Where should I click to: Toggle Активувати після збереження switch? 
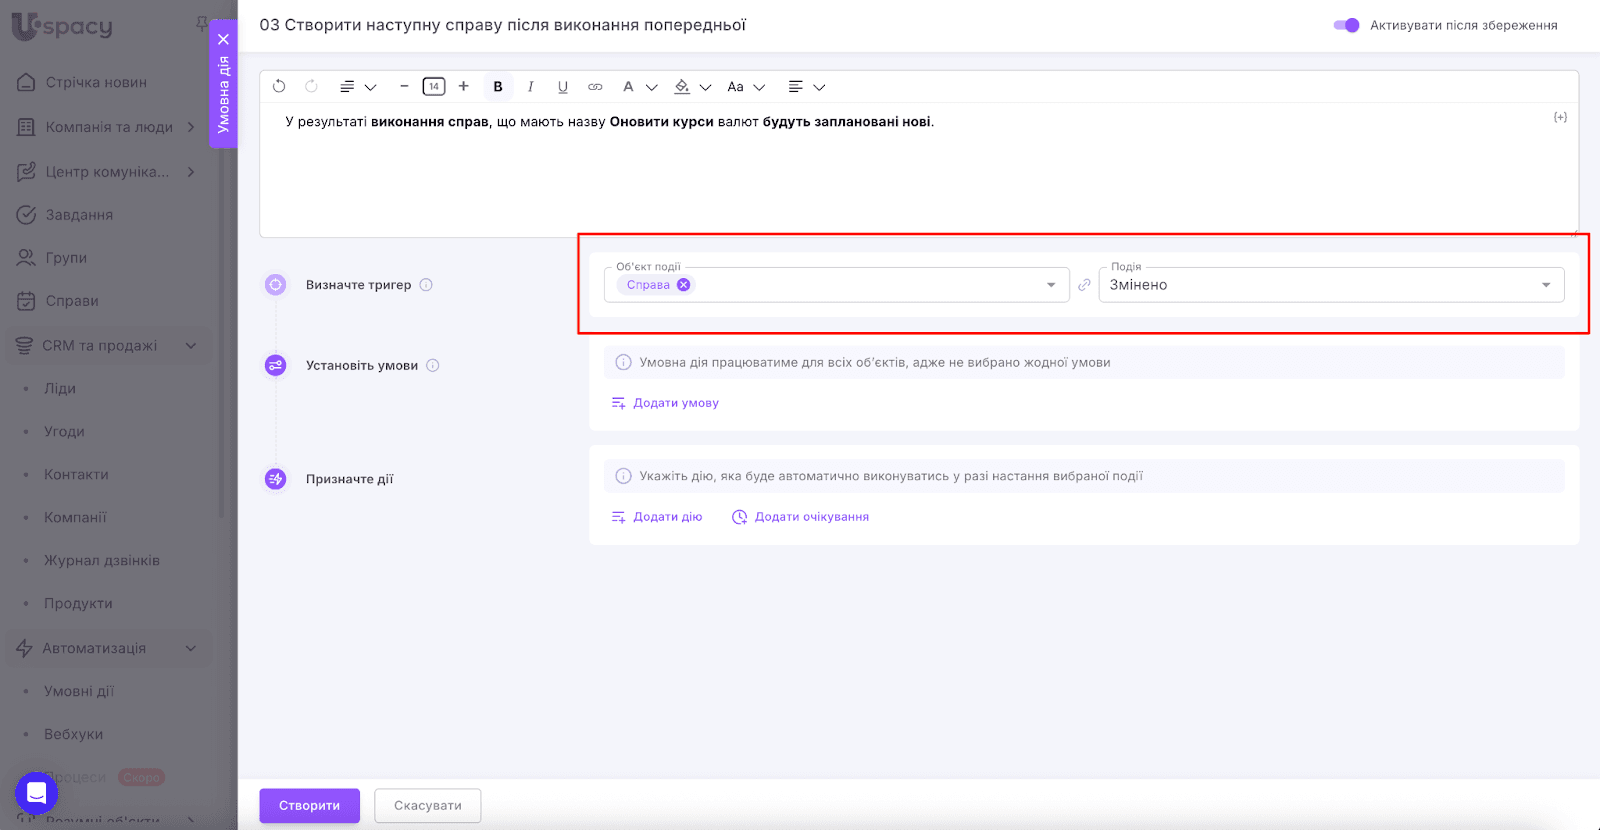pos(1346,25)
